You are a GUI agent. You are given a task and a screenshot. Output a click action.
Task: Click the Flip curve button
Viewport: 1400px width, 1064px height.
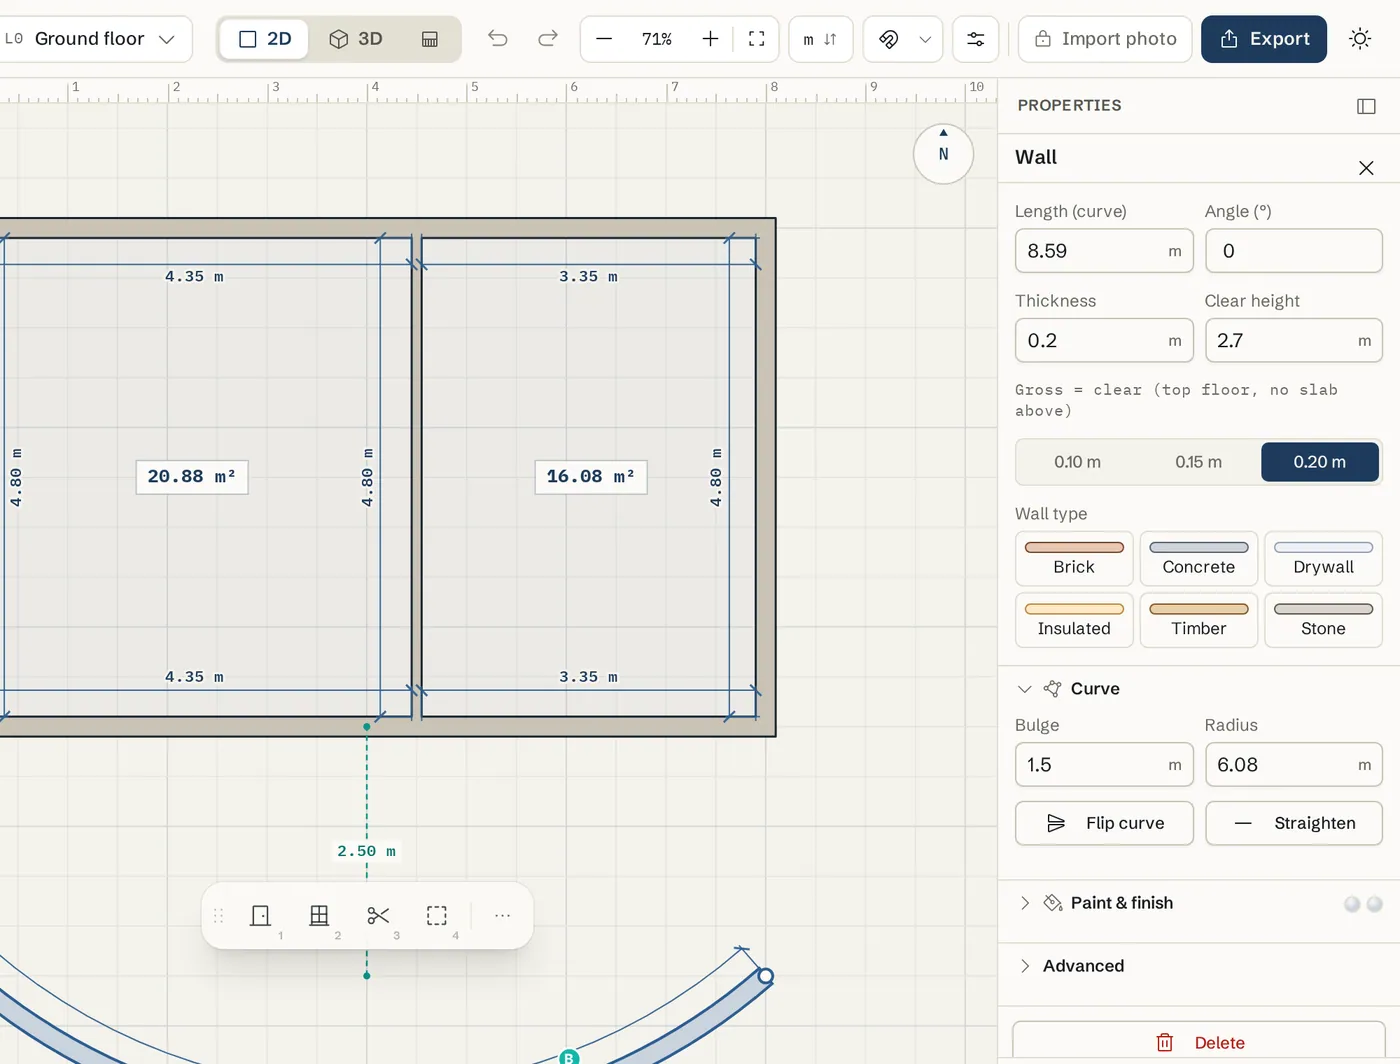coord(1104,823)
